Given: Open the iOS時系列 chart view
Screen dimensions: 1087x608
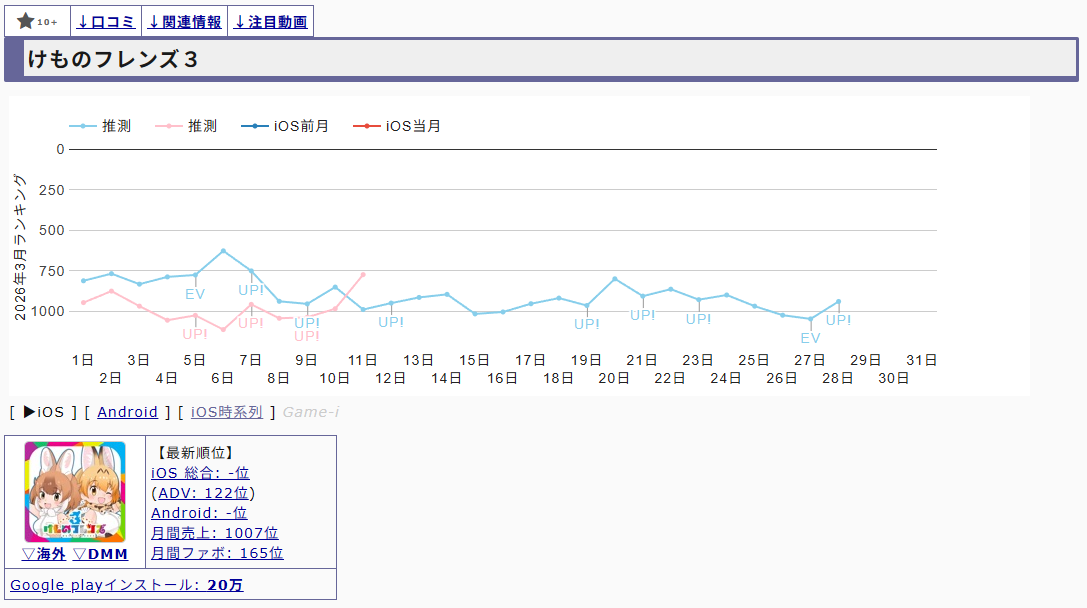Looking at the screenshot, I should [x=227, y=412].
